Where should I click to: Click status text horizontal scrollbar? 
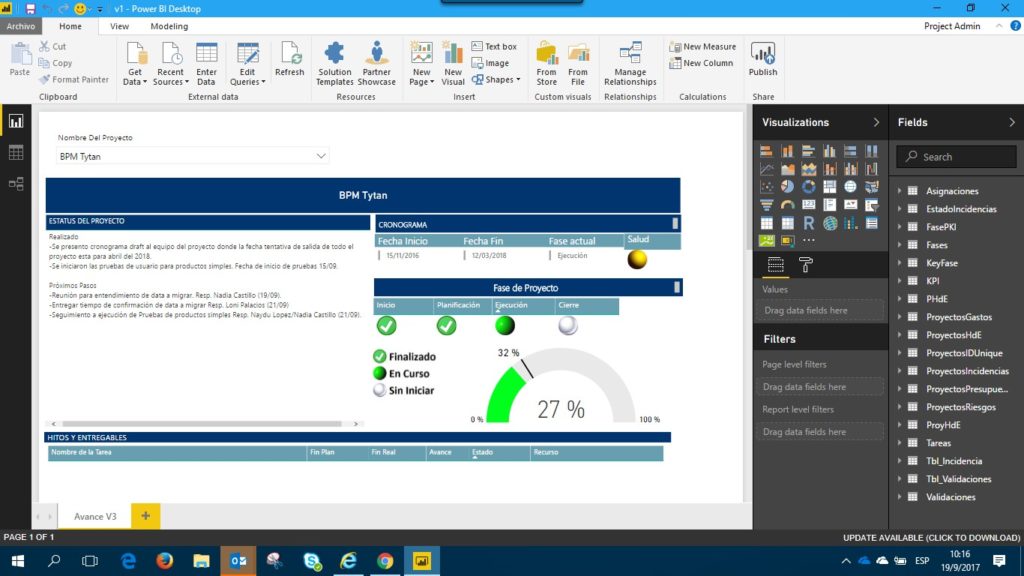204,424
